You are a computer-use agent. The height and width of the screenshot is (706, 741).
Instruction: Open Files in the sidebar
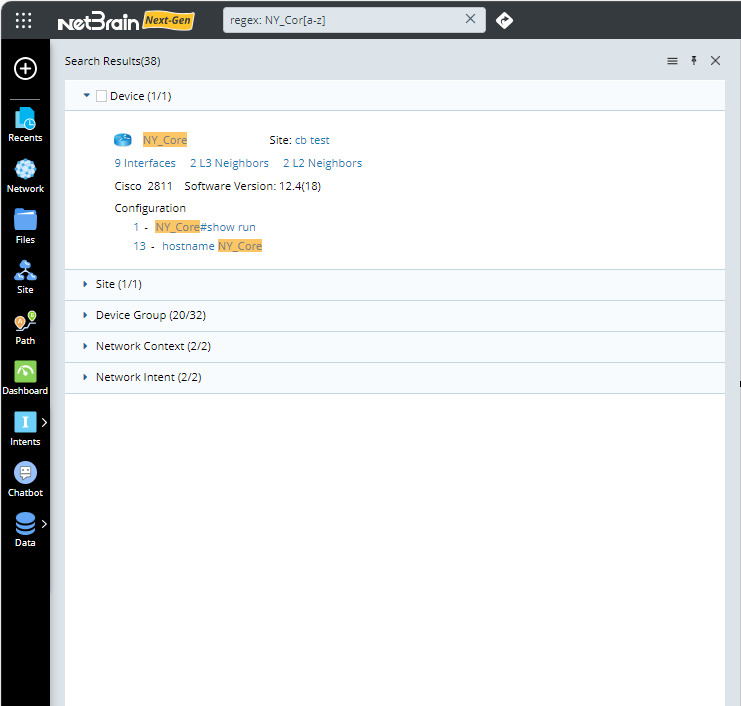(25, 226)
